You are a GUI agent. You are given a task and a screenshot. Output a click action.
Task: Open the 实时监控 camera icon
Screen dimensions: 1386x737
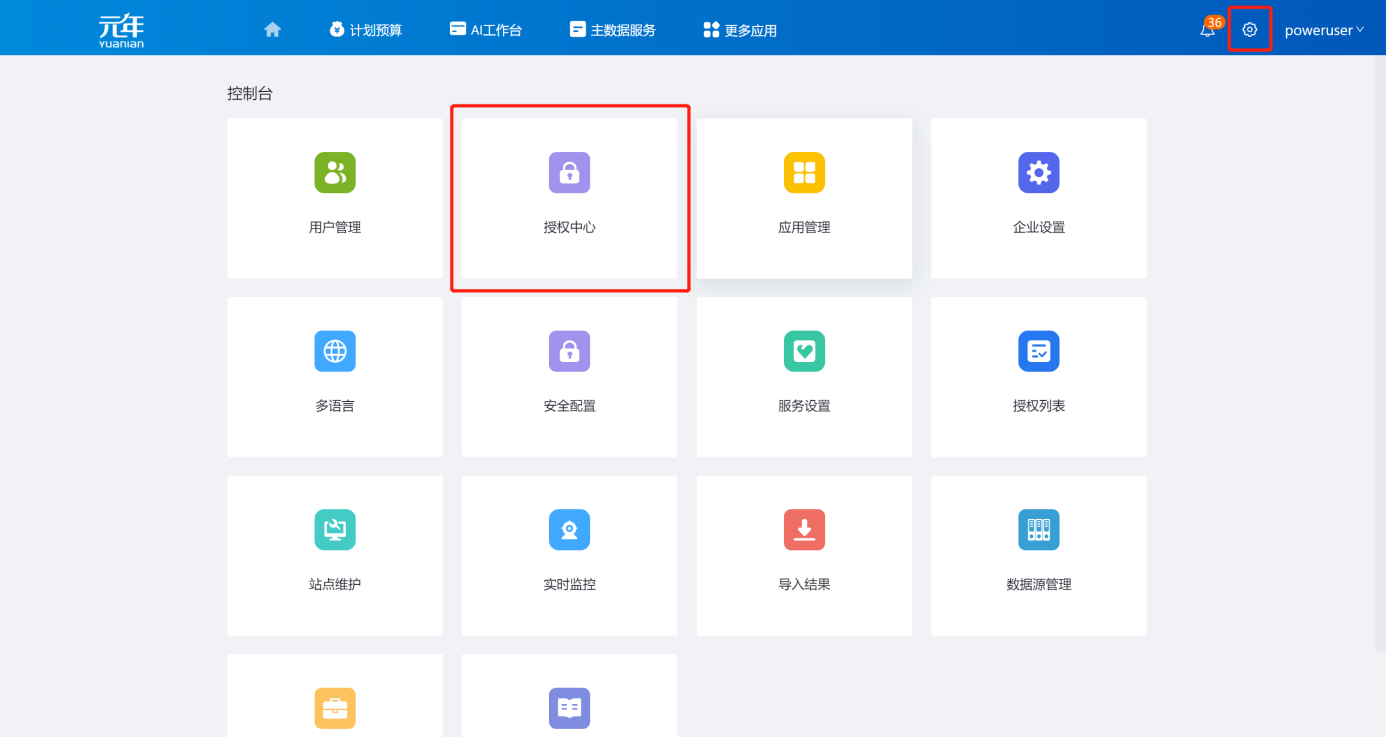569,530
